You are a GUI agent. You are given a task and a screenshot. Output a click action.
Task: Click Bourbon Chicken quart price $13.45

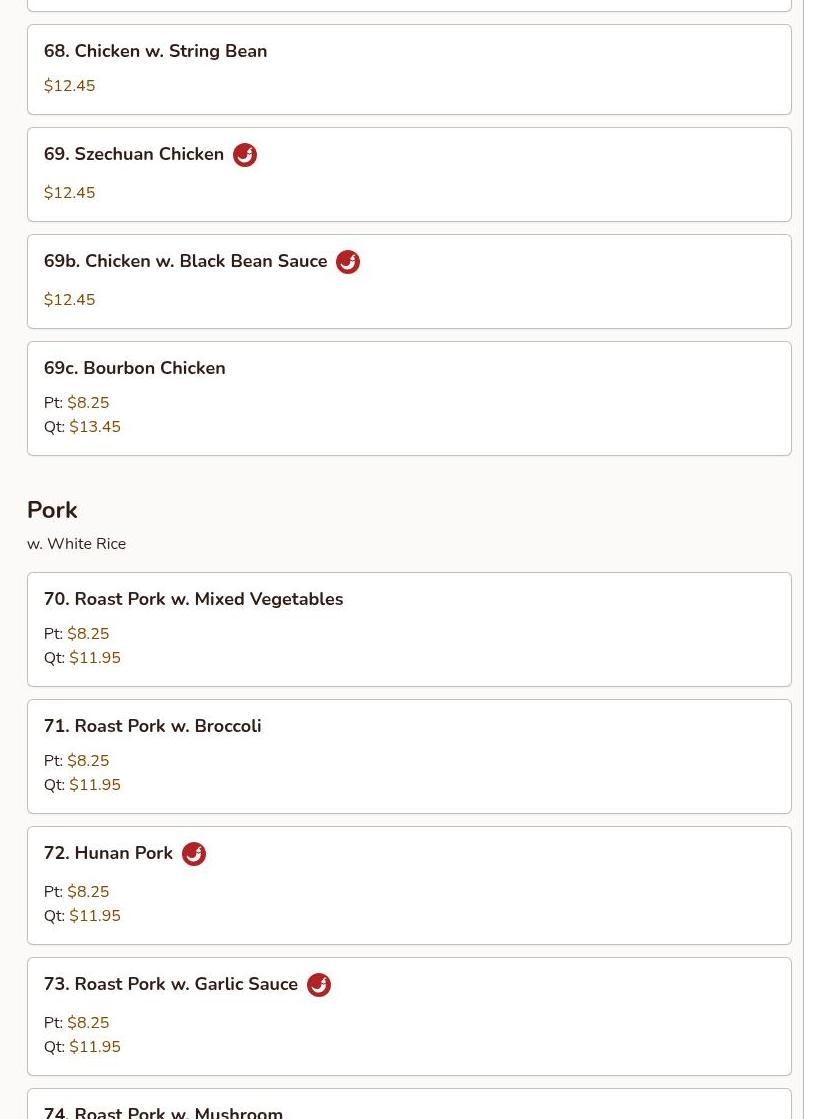(95, 427)
